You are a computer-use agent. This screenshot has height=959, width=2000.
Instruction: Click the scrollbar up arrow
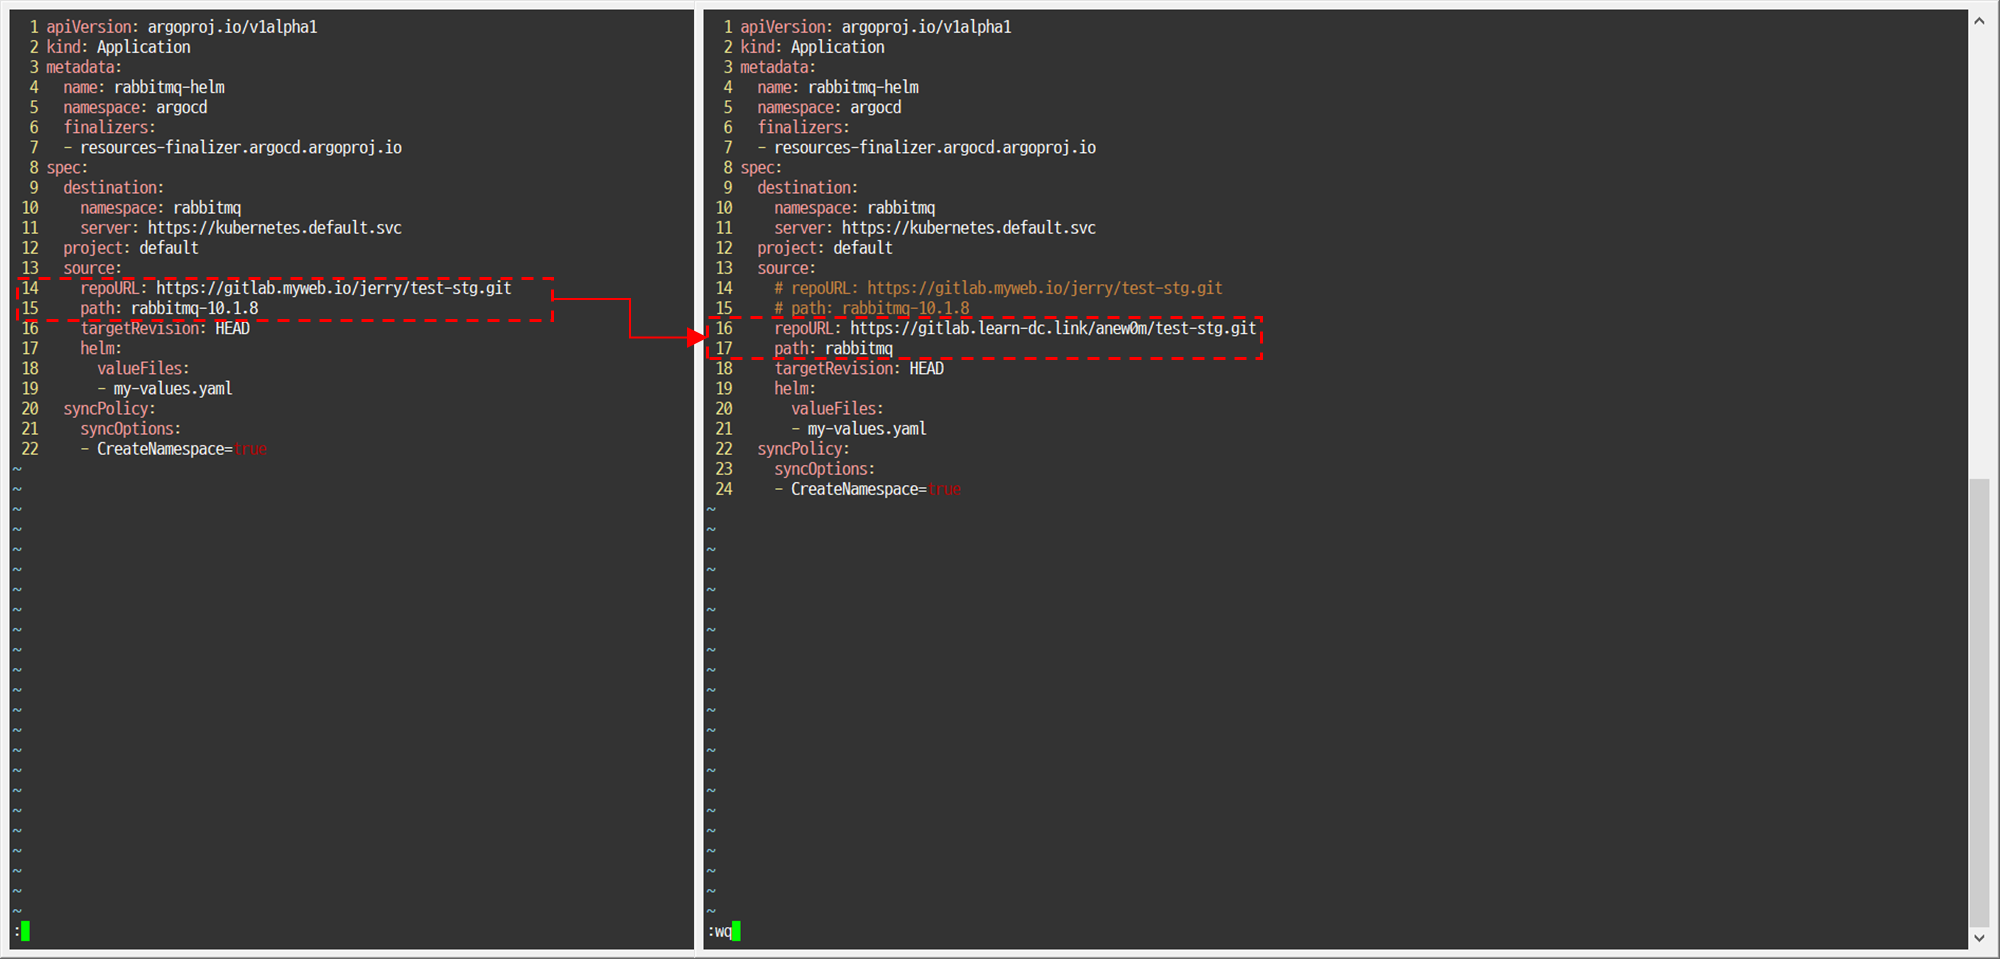click(x=1981, y=19)
